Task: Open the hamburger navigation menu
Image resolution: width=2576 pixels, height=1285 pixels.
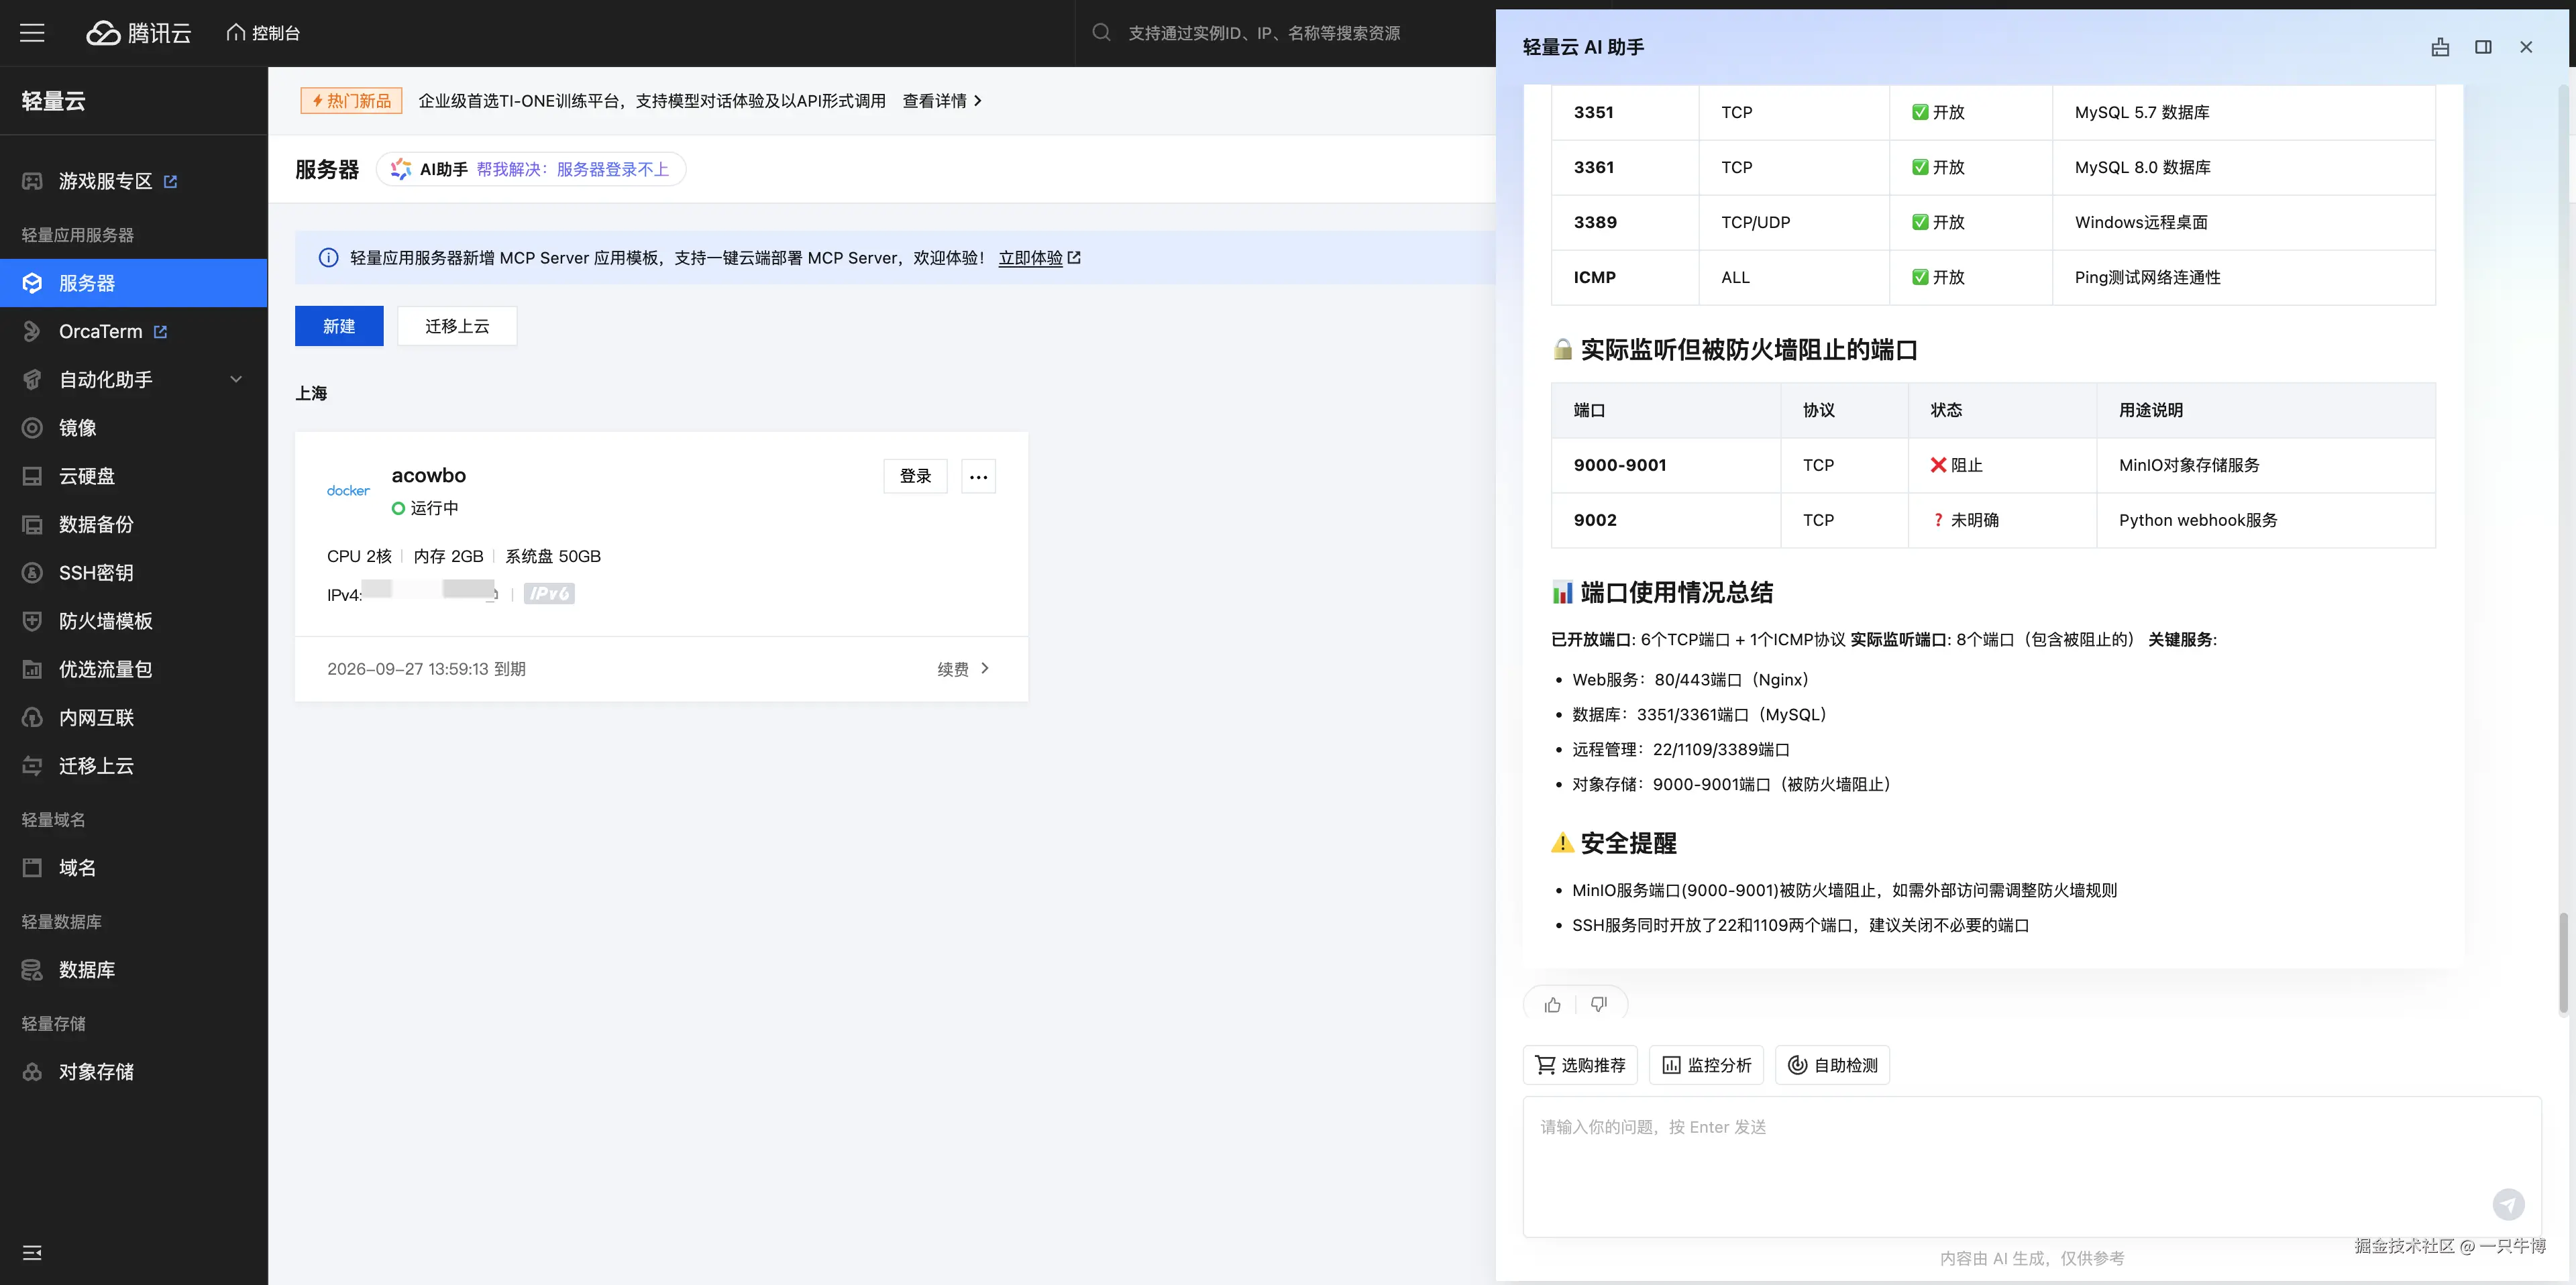Action: click(31, 32)
